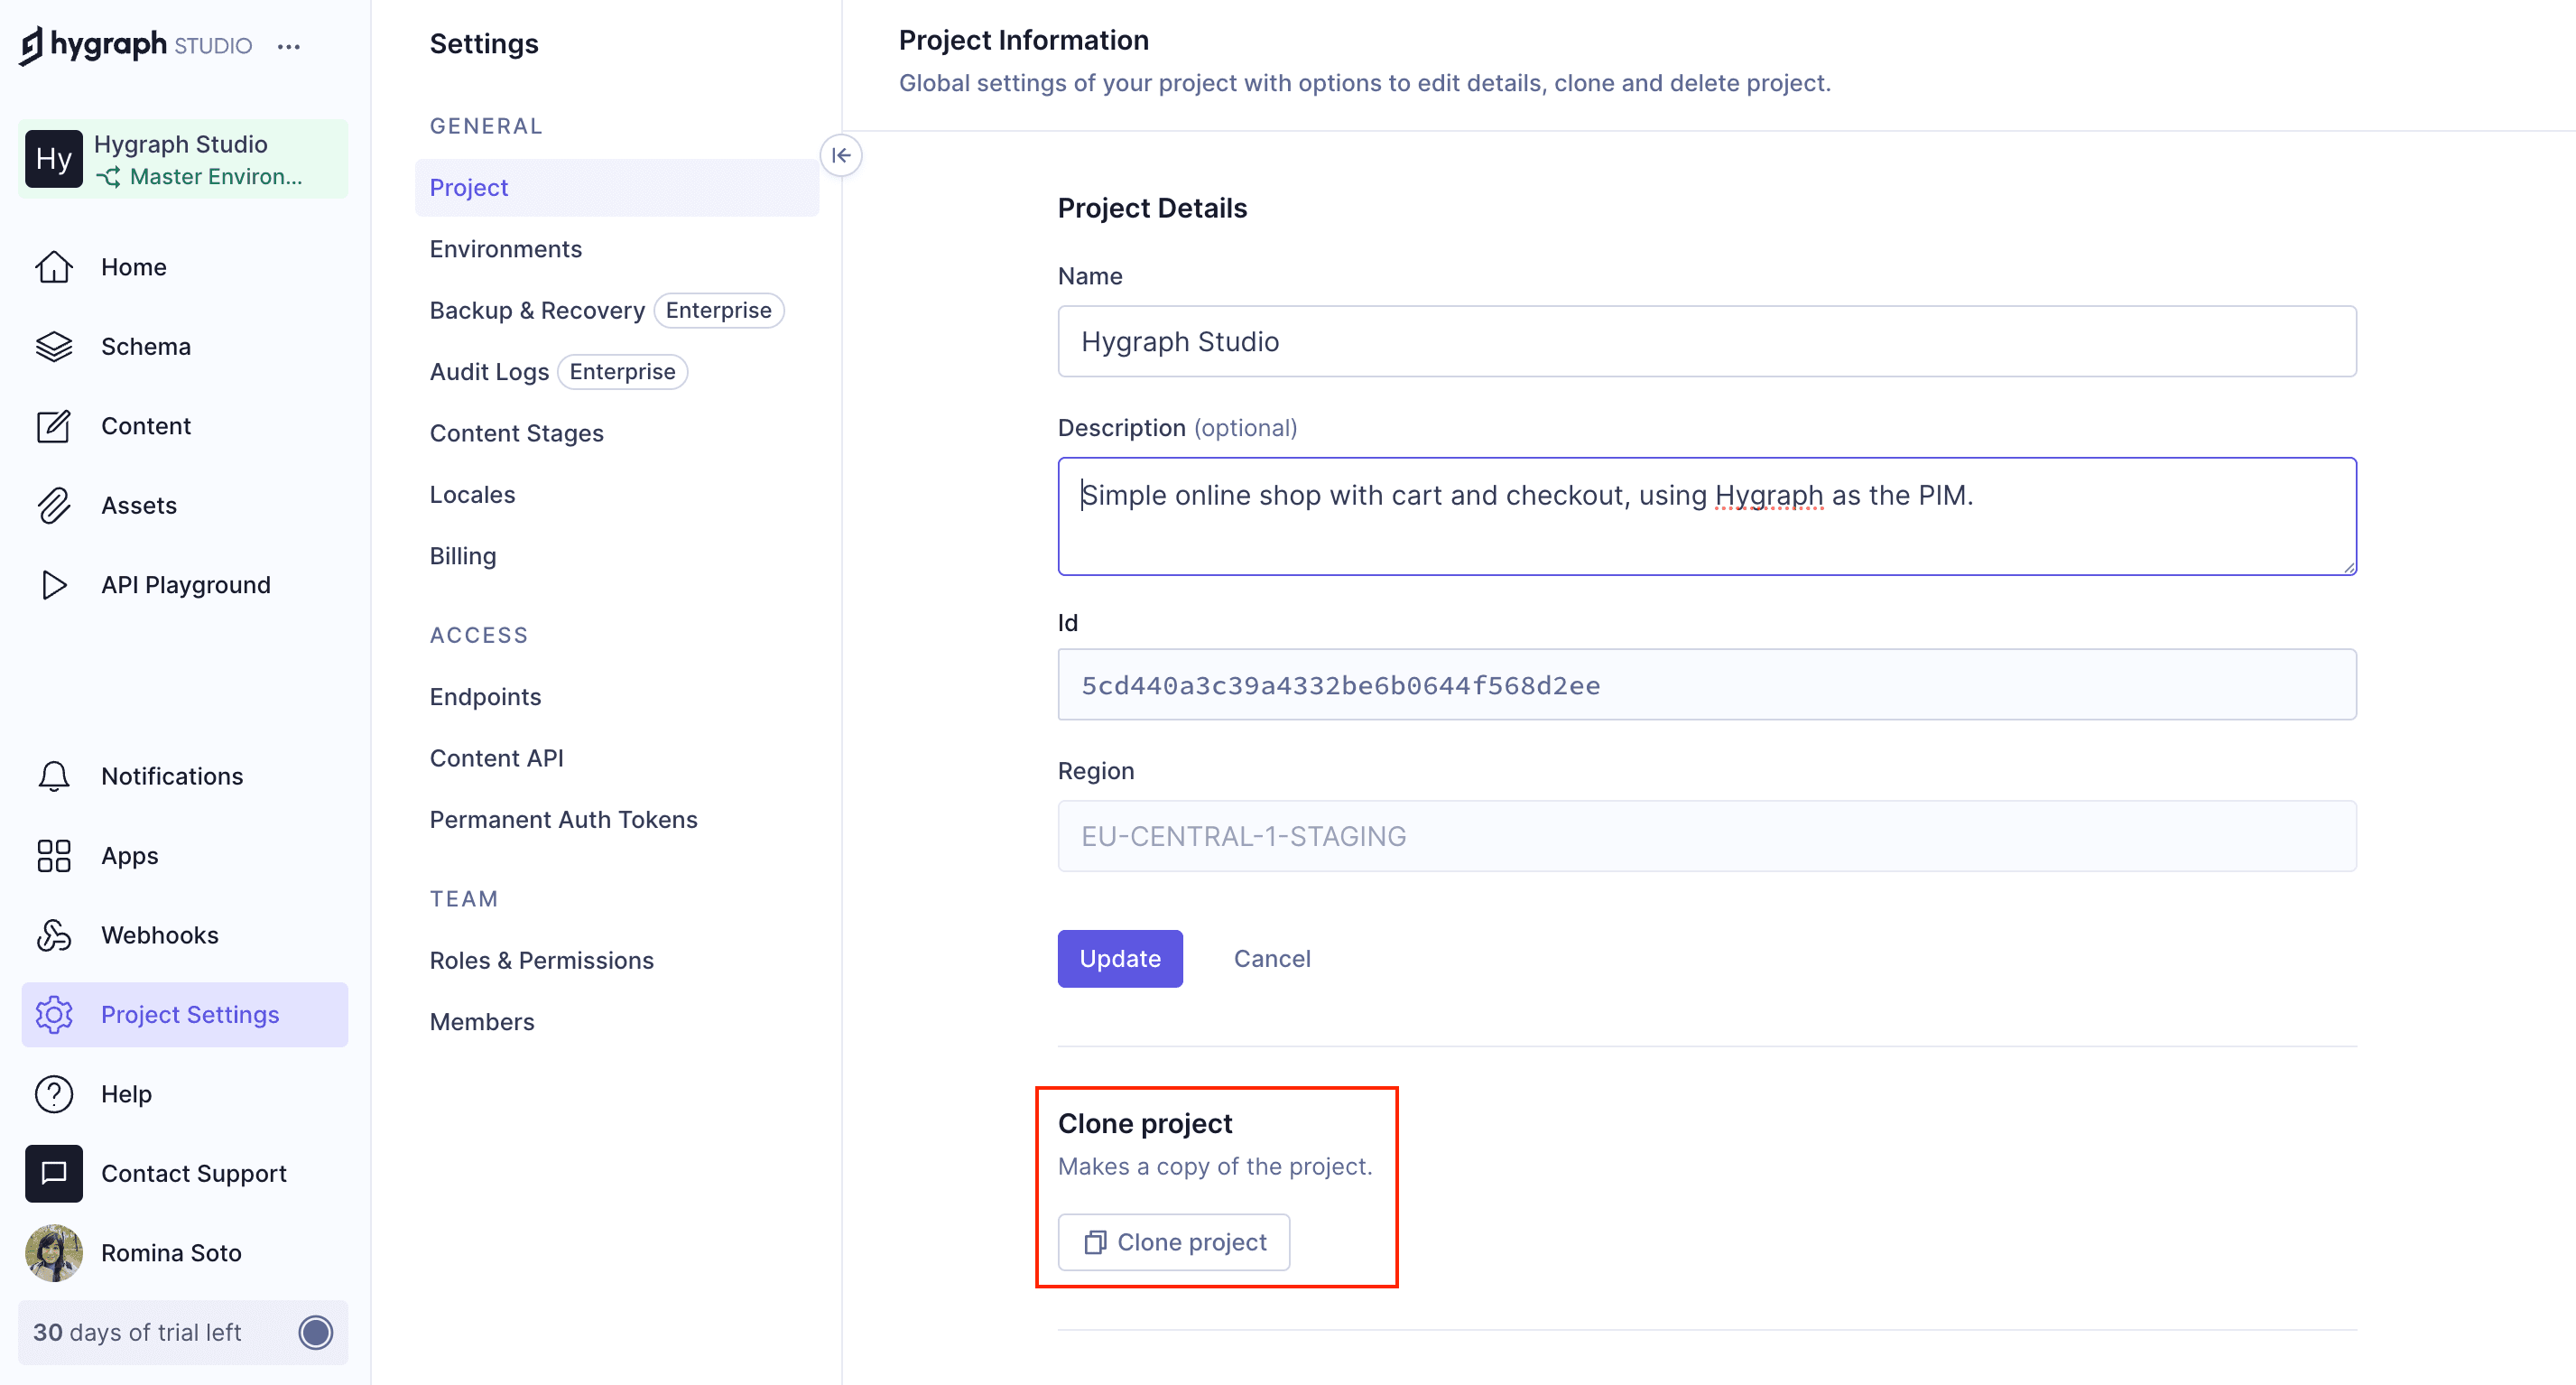2576x1385 pixels.
Task: Open Assets paperclip icon
Action: coord(54,505)
